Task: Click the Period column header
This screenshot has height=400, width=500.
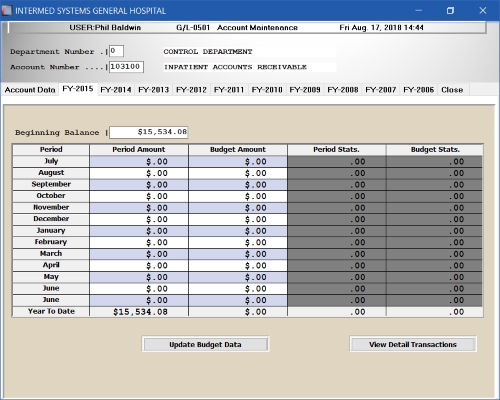Action: point(51,149)
